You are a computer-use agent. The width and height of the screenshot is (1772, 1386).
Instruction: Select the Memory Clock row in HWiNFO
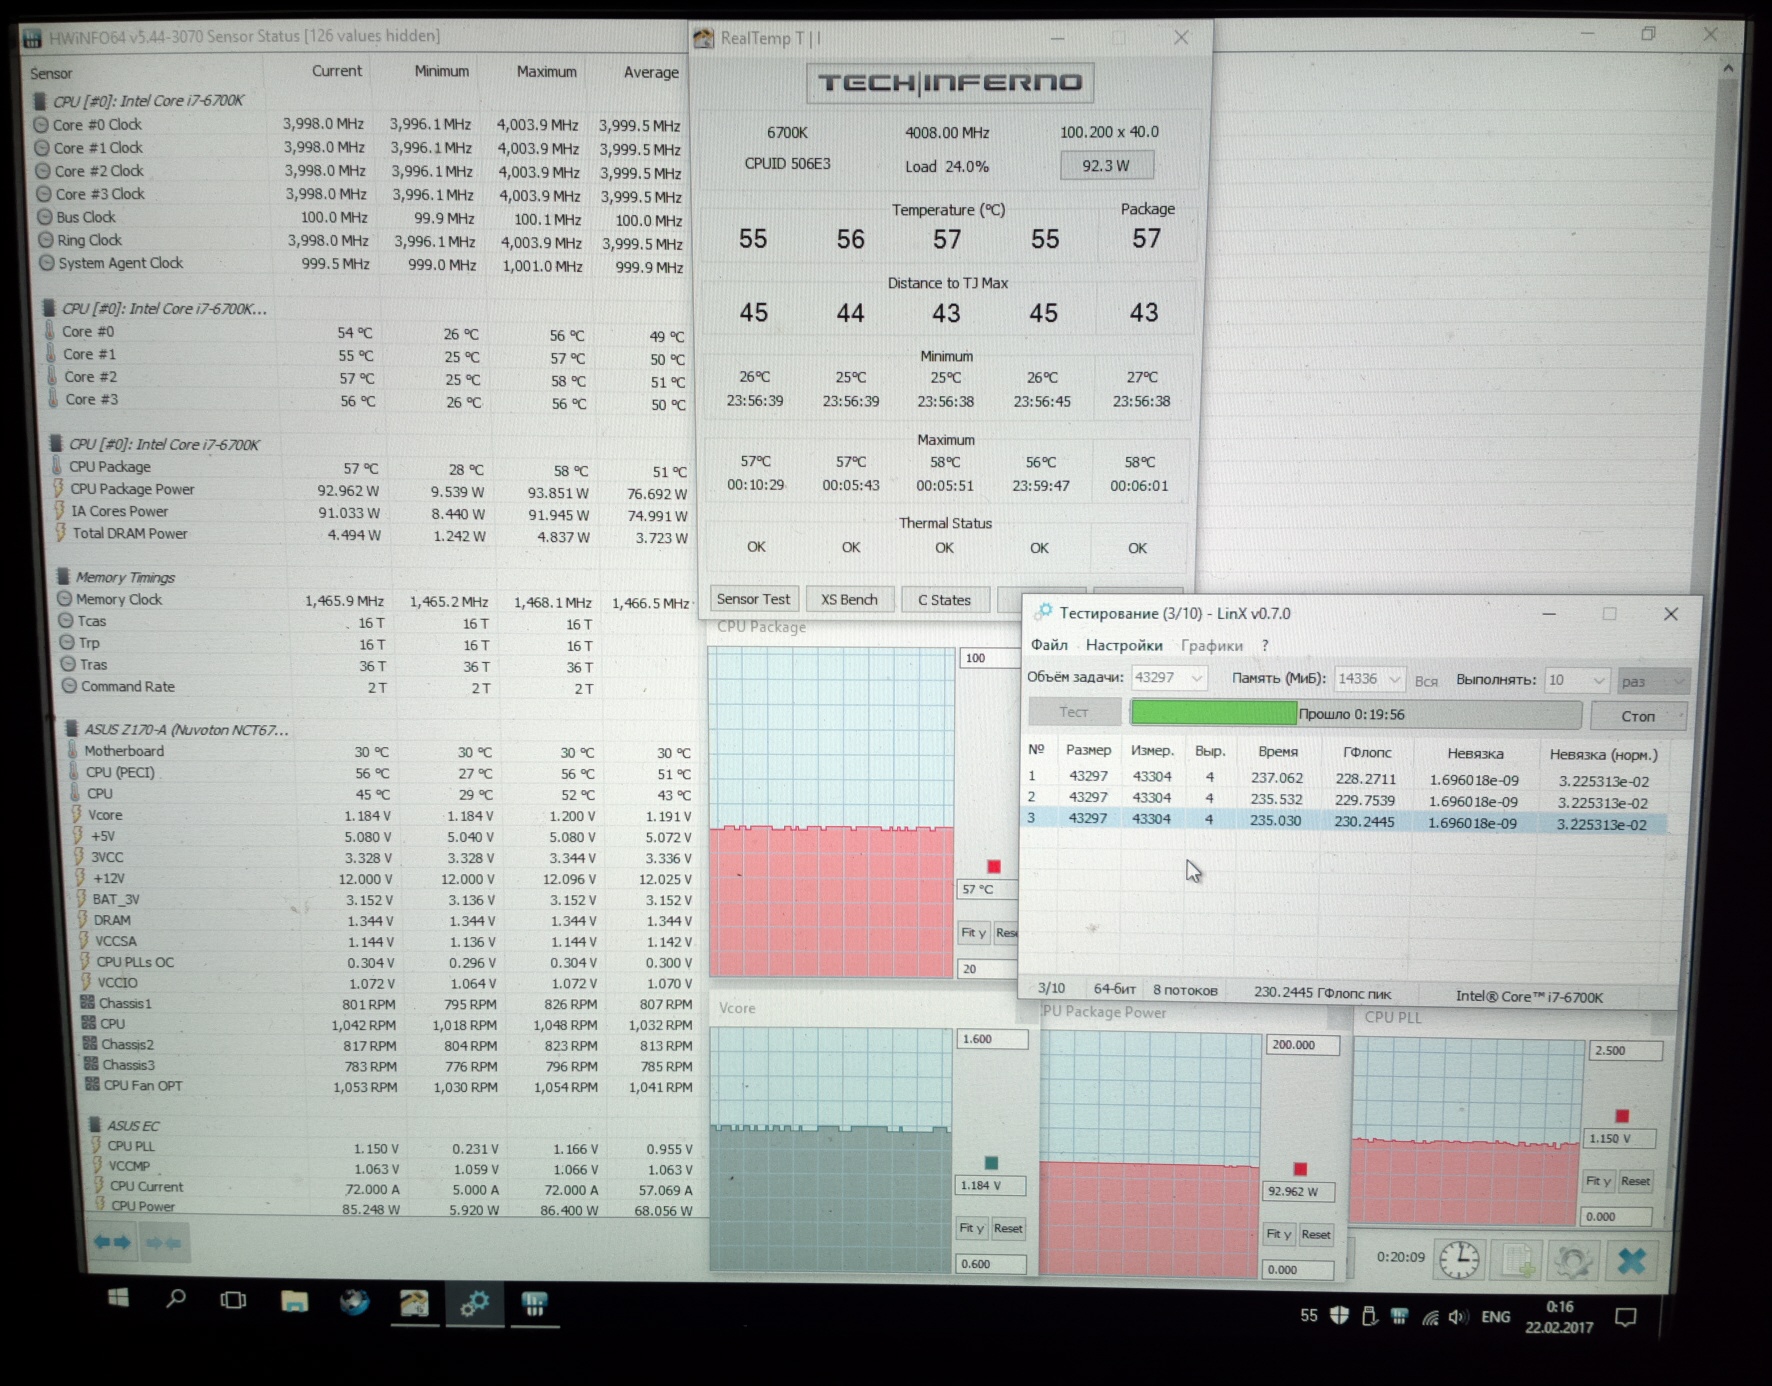375,600
